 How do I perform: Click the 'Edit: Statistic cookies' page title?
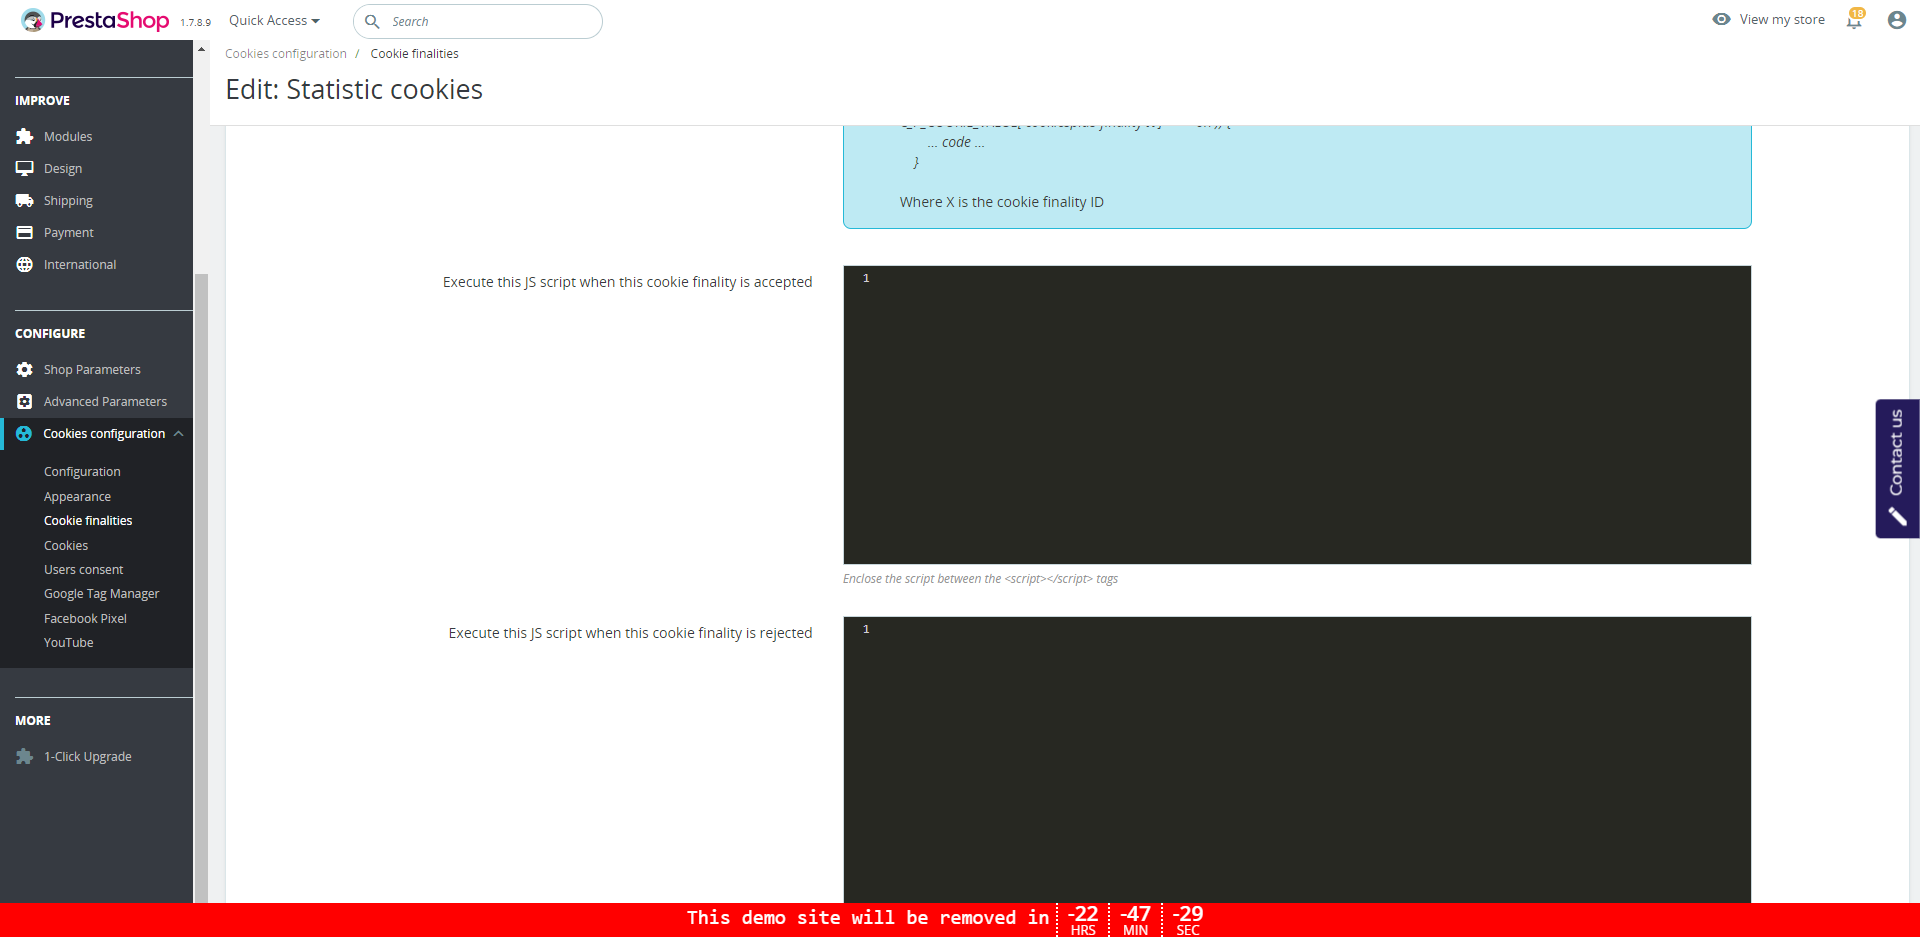coord(354,89)
